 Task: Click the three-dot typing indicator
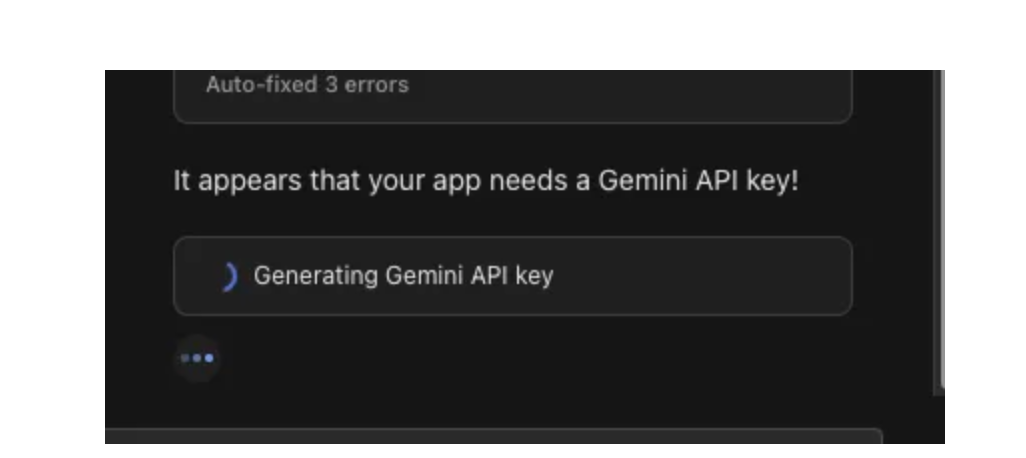click(x=197, y=358)
